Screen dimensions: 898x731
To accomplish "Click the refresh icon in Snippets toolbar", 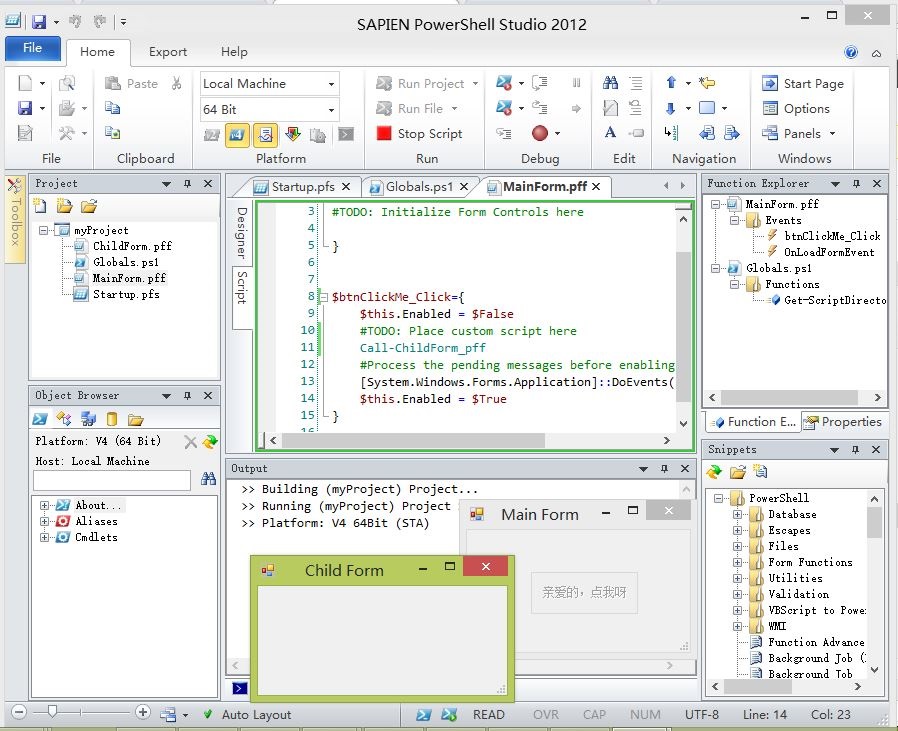I will pos(714,472).
